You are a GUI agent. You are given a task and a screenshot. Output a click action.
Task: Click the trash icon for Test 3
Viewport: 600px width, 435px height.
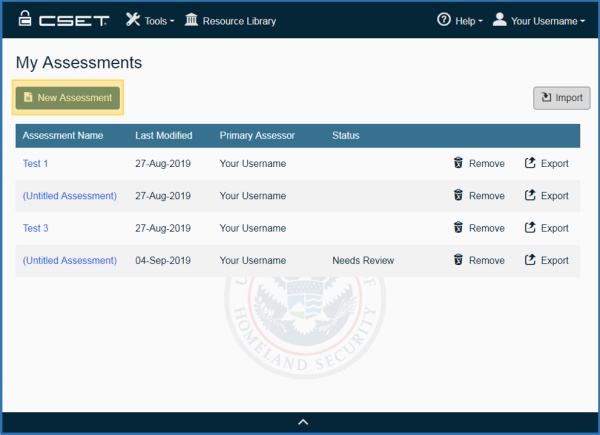click(458, 228)
